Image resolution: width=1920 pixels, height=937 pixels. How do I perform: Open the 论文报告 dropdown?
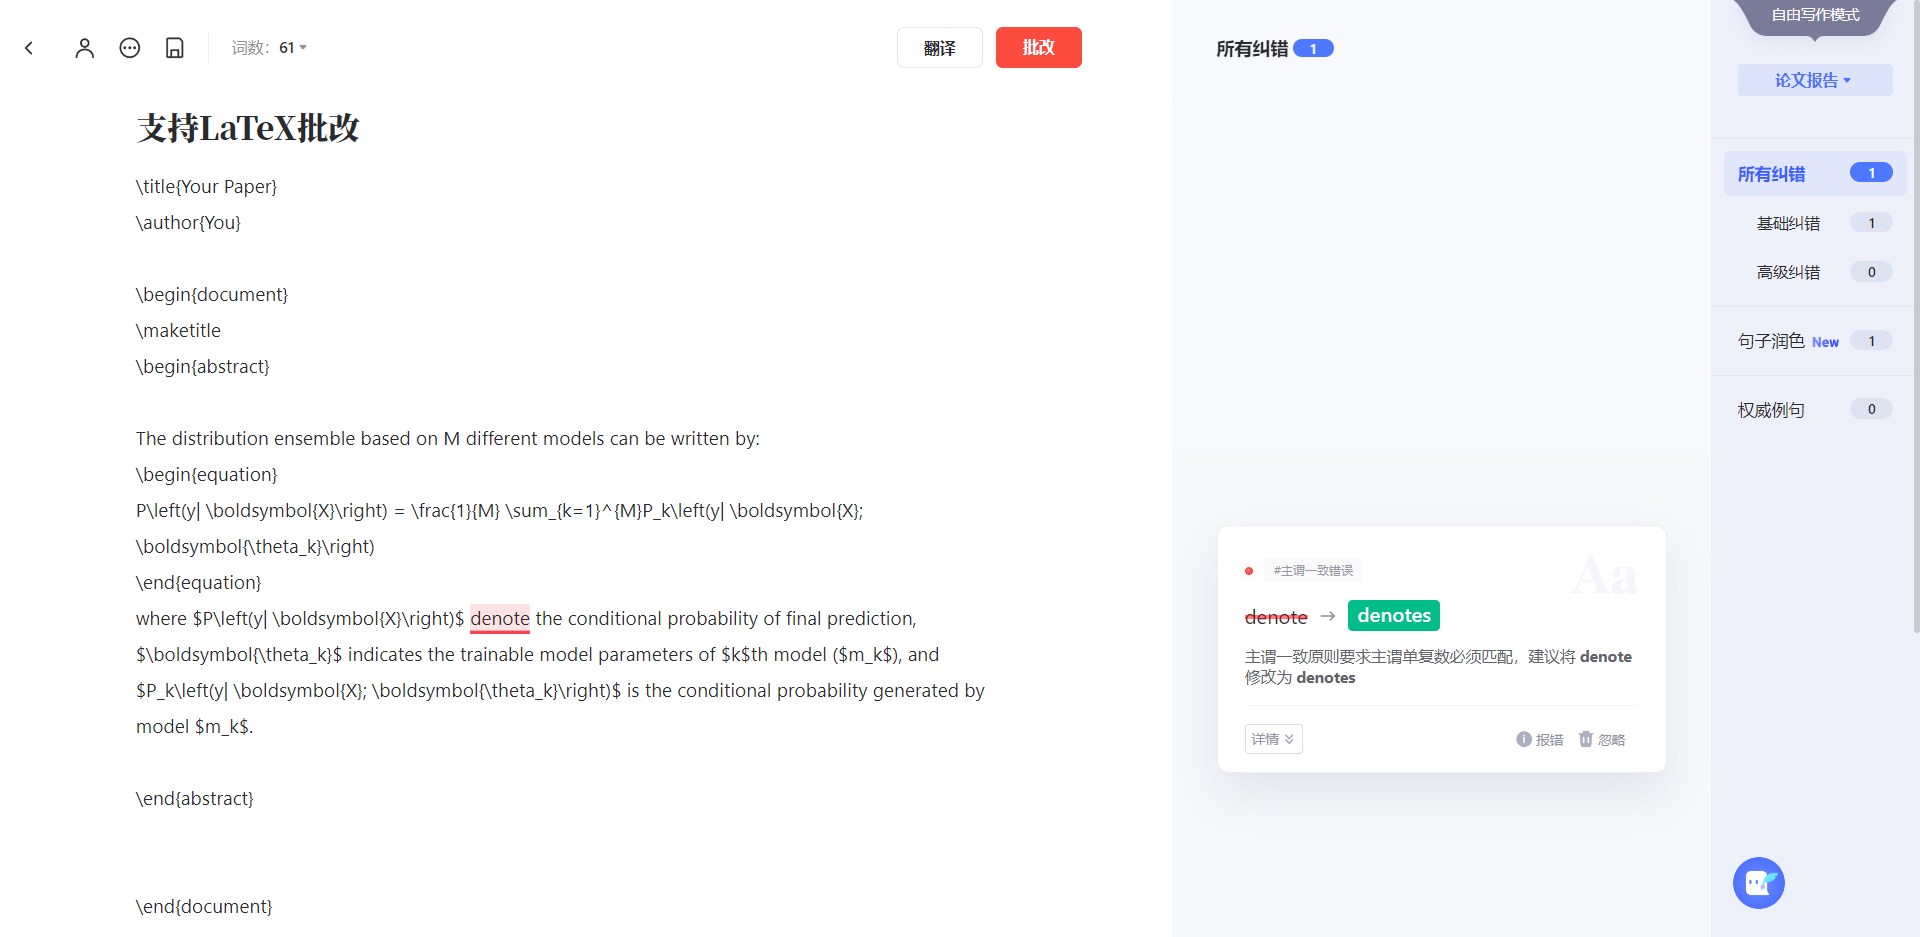[x=1815, y=80]
